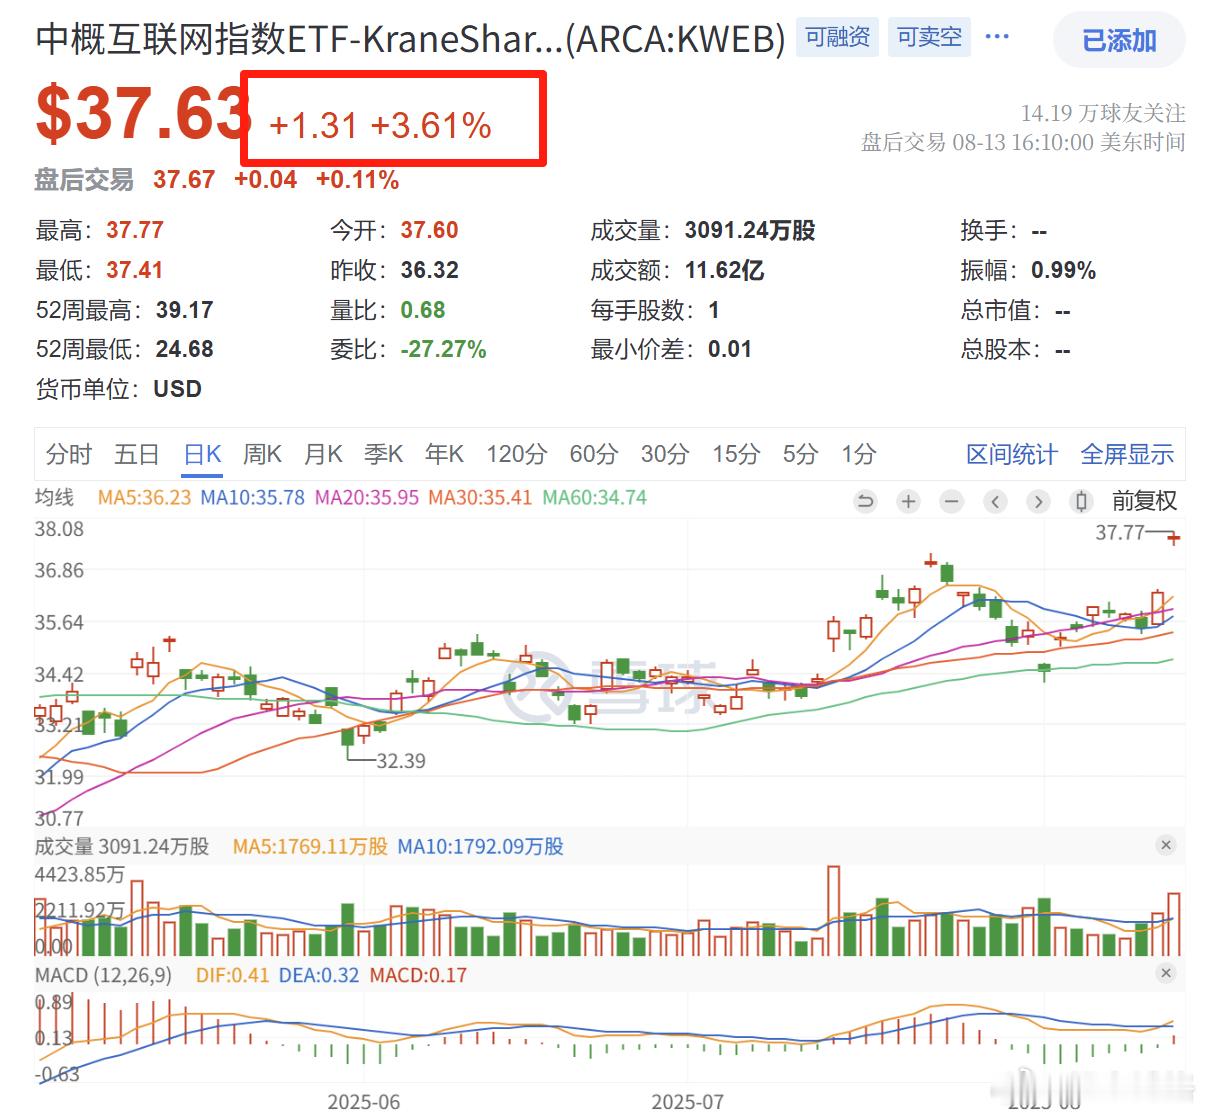
Task: Open 全屏显示 fullscreen view
Action: pos(1127,454)
